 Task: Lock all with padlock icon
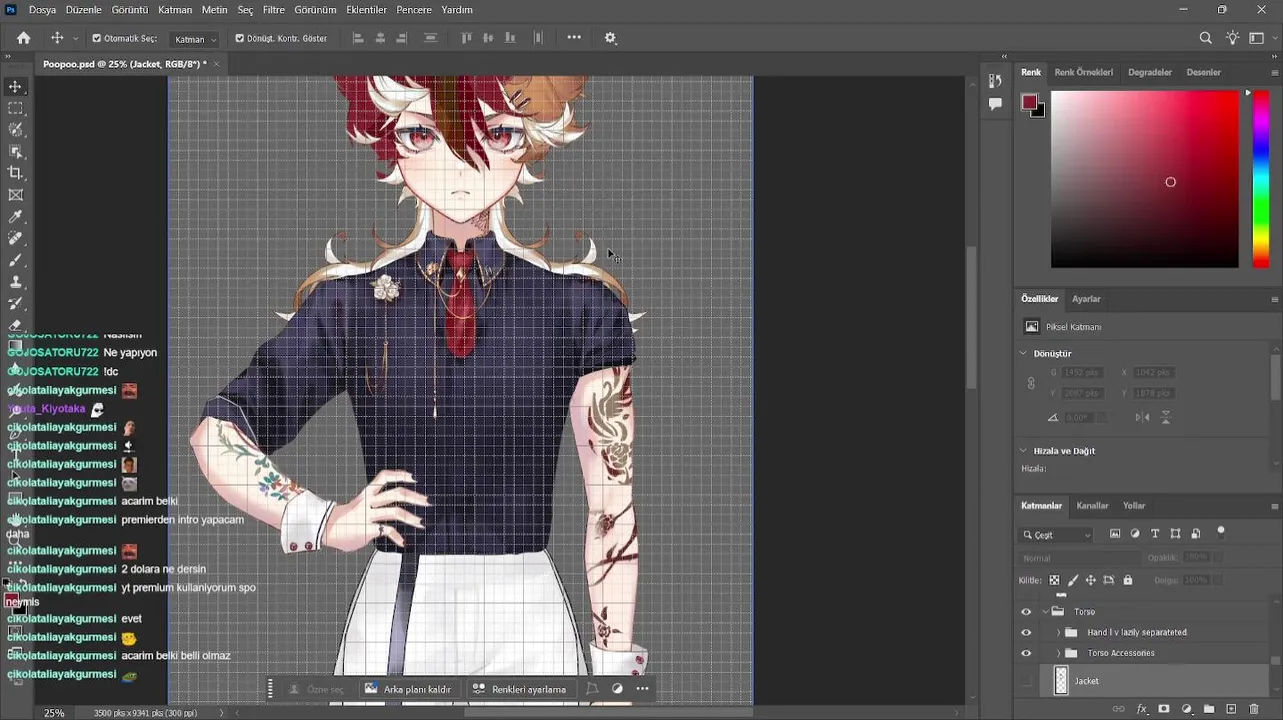[x=1128, y=580]
